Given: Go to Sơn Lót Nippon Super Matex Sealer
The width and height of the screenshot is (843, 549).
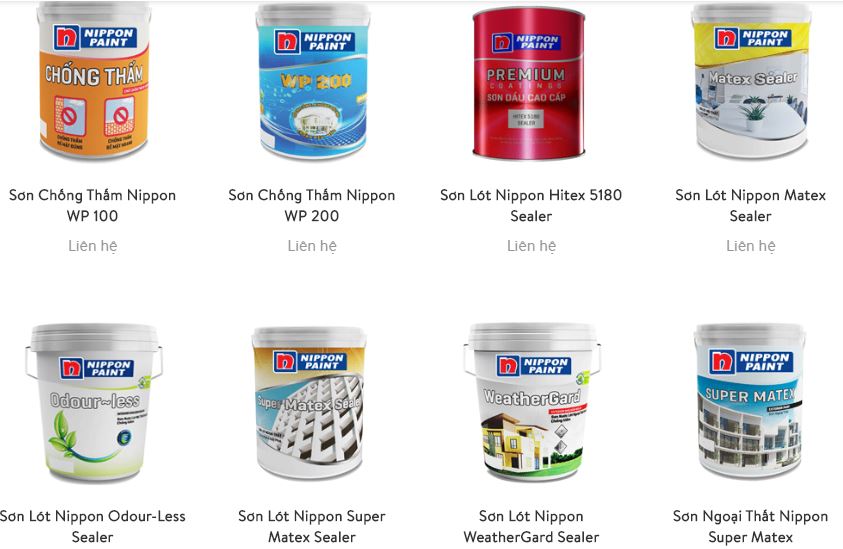Looking at the screenshot, I should 312,526.
